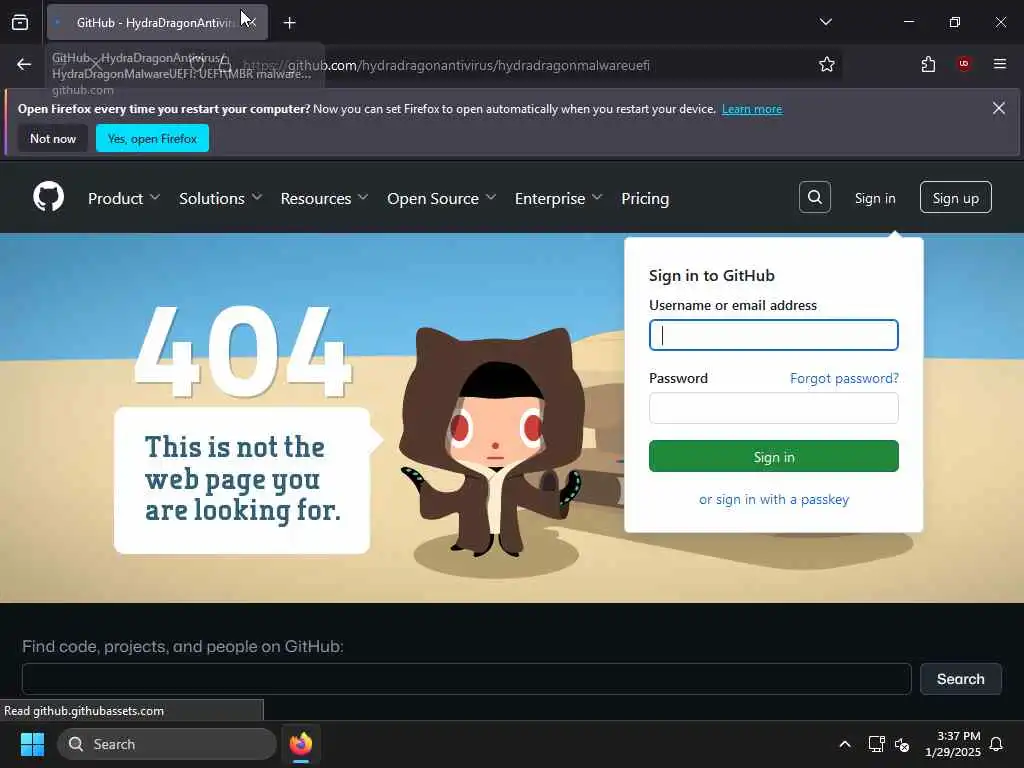The height and width of the screenshot is (768, 1024).
Task: Click or sign in with a passkey
Action: pyautogui.click(x=773, y=500)
